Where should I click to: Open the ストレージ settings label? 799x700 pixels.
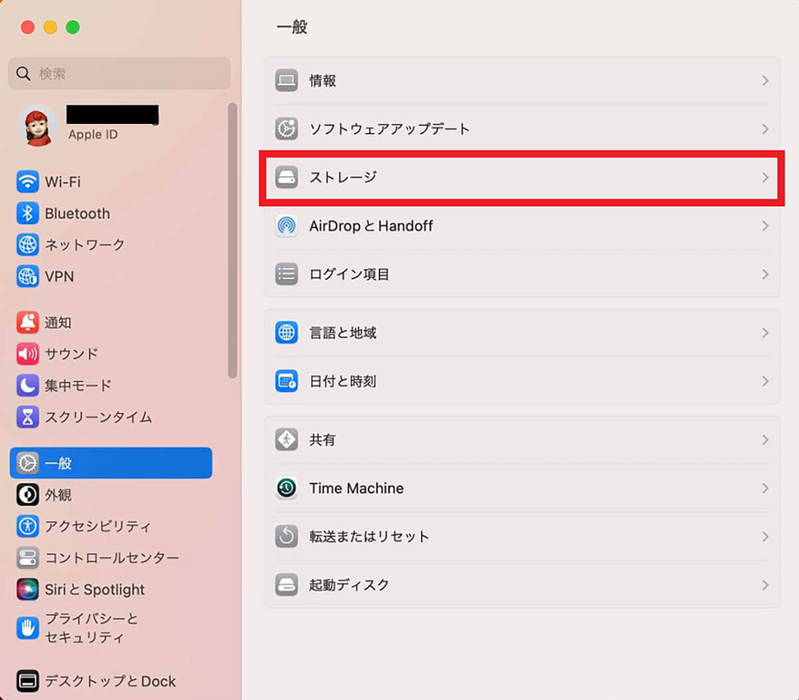pyautogui.click(x=343, y=177)
